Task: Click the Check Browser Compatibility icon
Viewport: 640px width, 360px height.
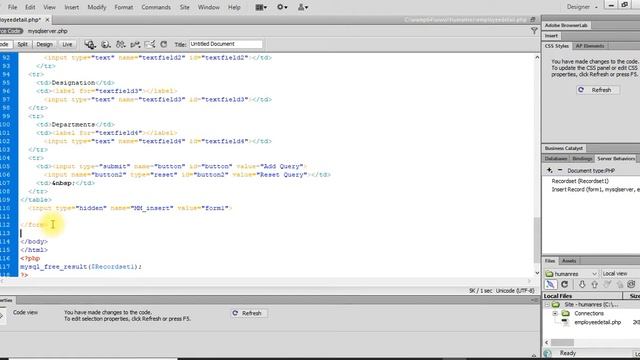Action: [x=150, y=44]
